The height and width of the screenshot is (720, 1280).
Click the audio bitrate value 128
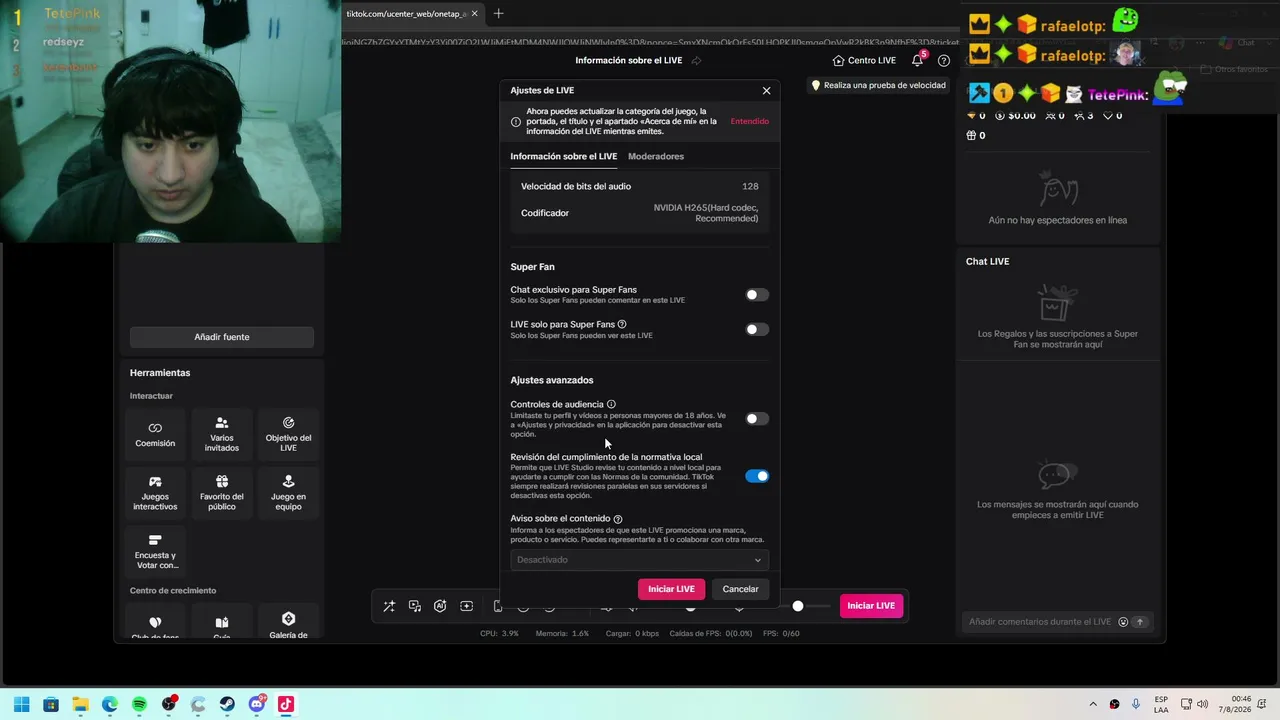(750, 186)
